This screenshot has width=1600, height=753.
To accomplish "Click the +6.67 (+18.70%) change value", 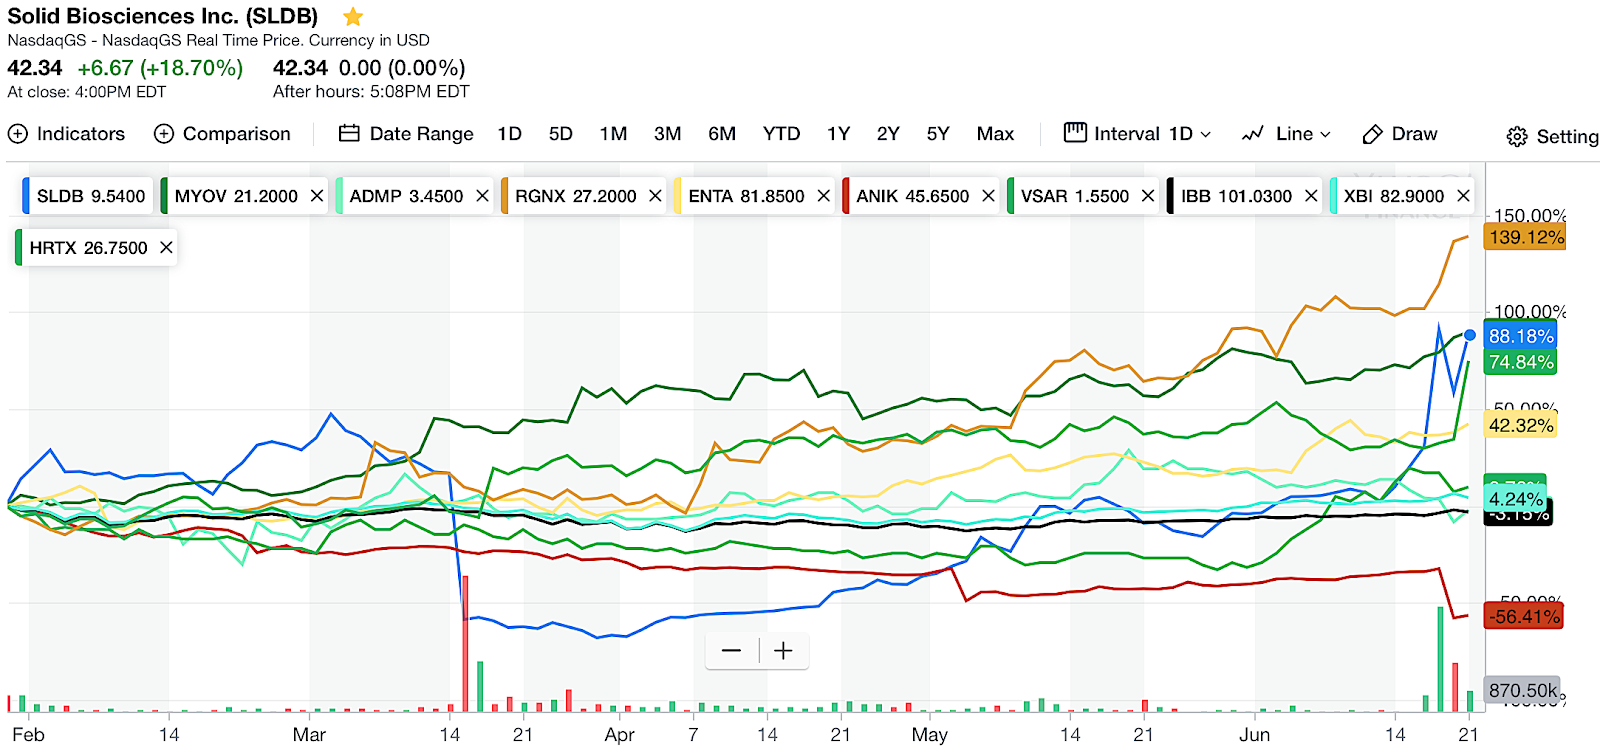I will (160, 68).
